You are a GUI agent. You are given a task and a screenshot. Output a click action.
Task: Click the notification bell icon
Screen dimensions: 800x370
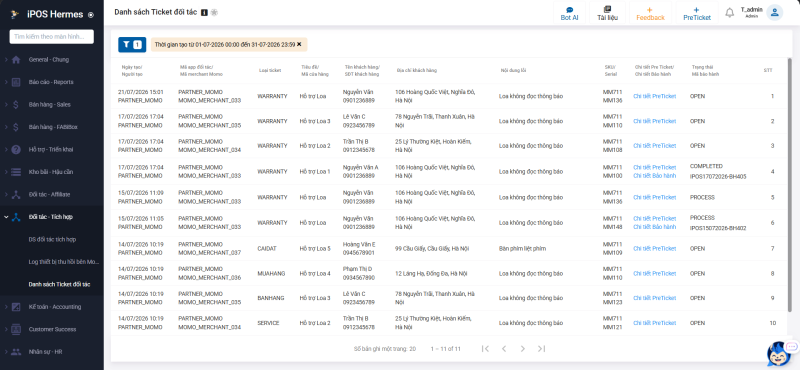pos(730,13)
